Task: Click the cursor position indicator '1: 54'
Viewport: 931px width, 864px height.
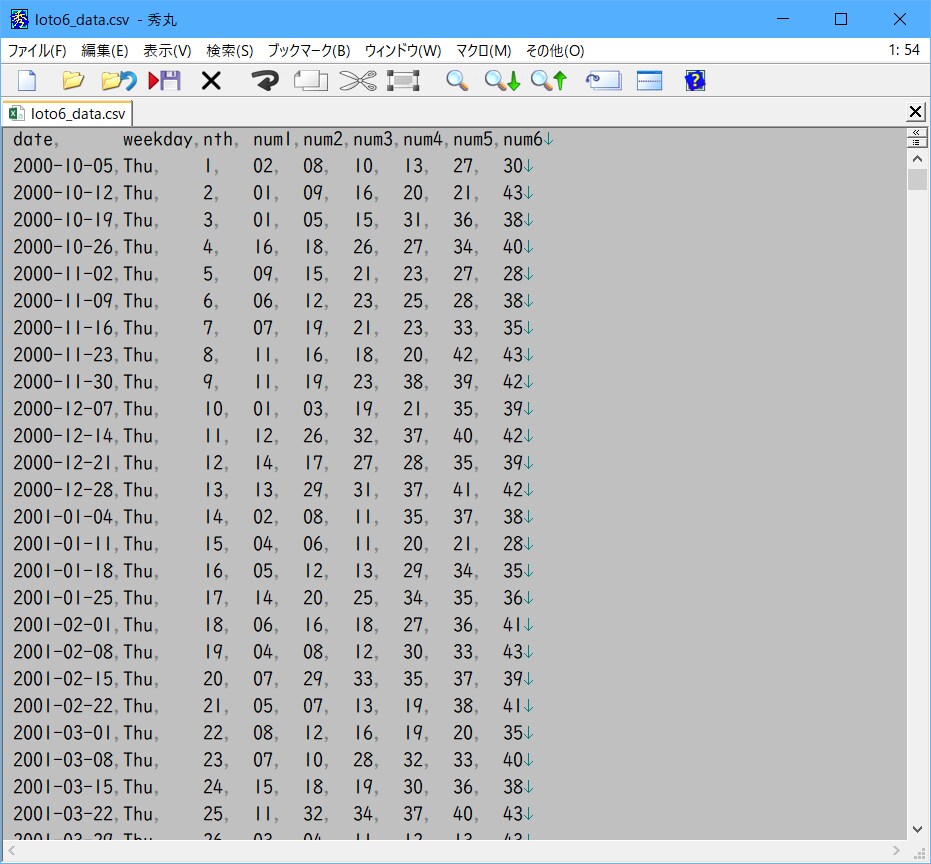Action: [x=904, y=50]
